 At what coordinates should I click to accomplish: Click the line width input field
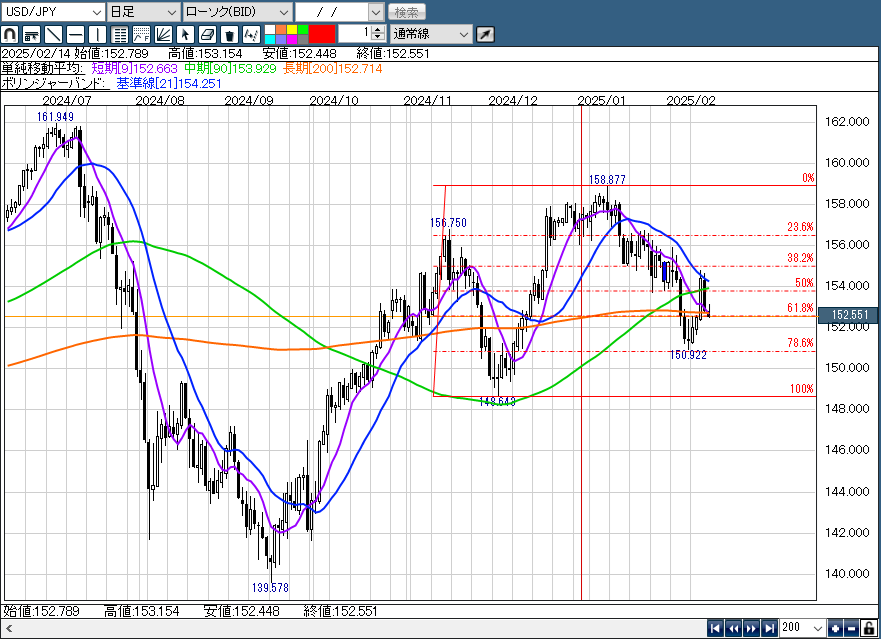pyautogui.click(x=355, y=34)
